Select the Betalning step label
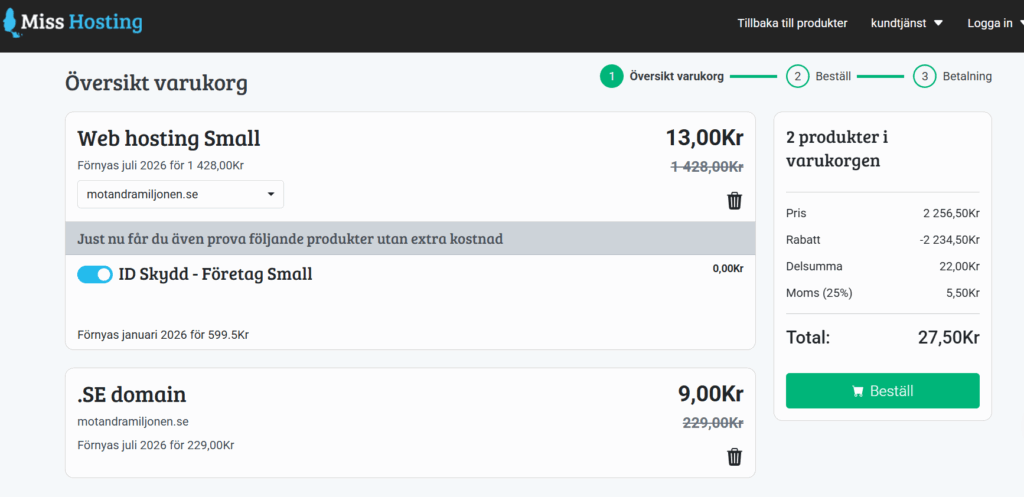This screenshot has height=497, width=1024. tap(967, 76)
